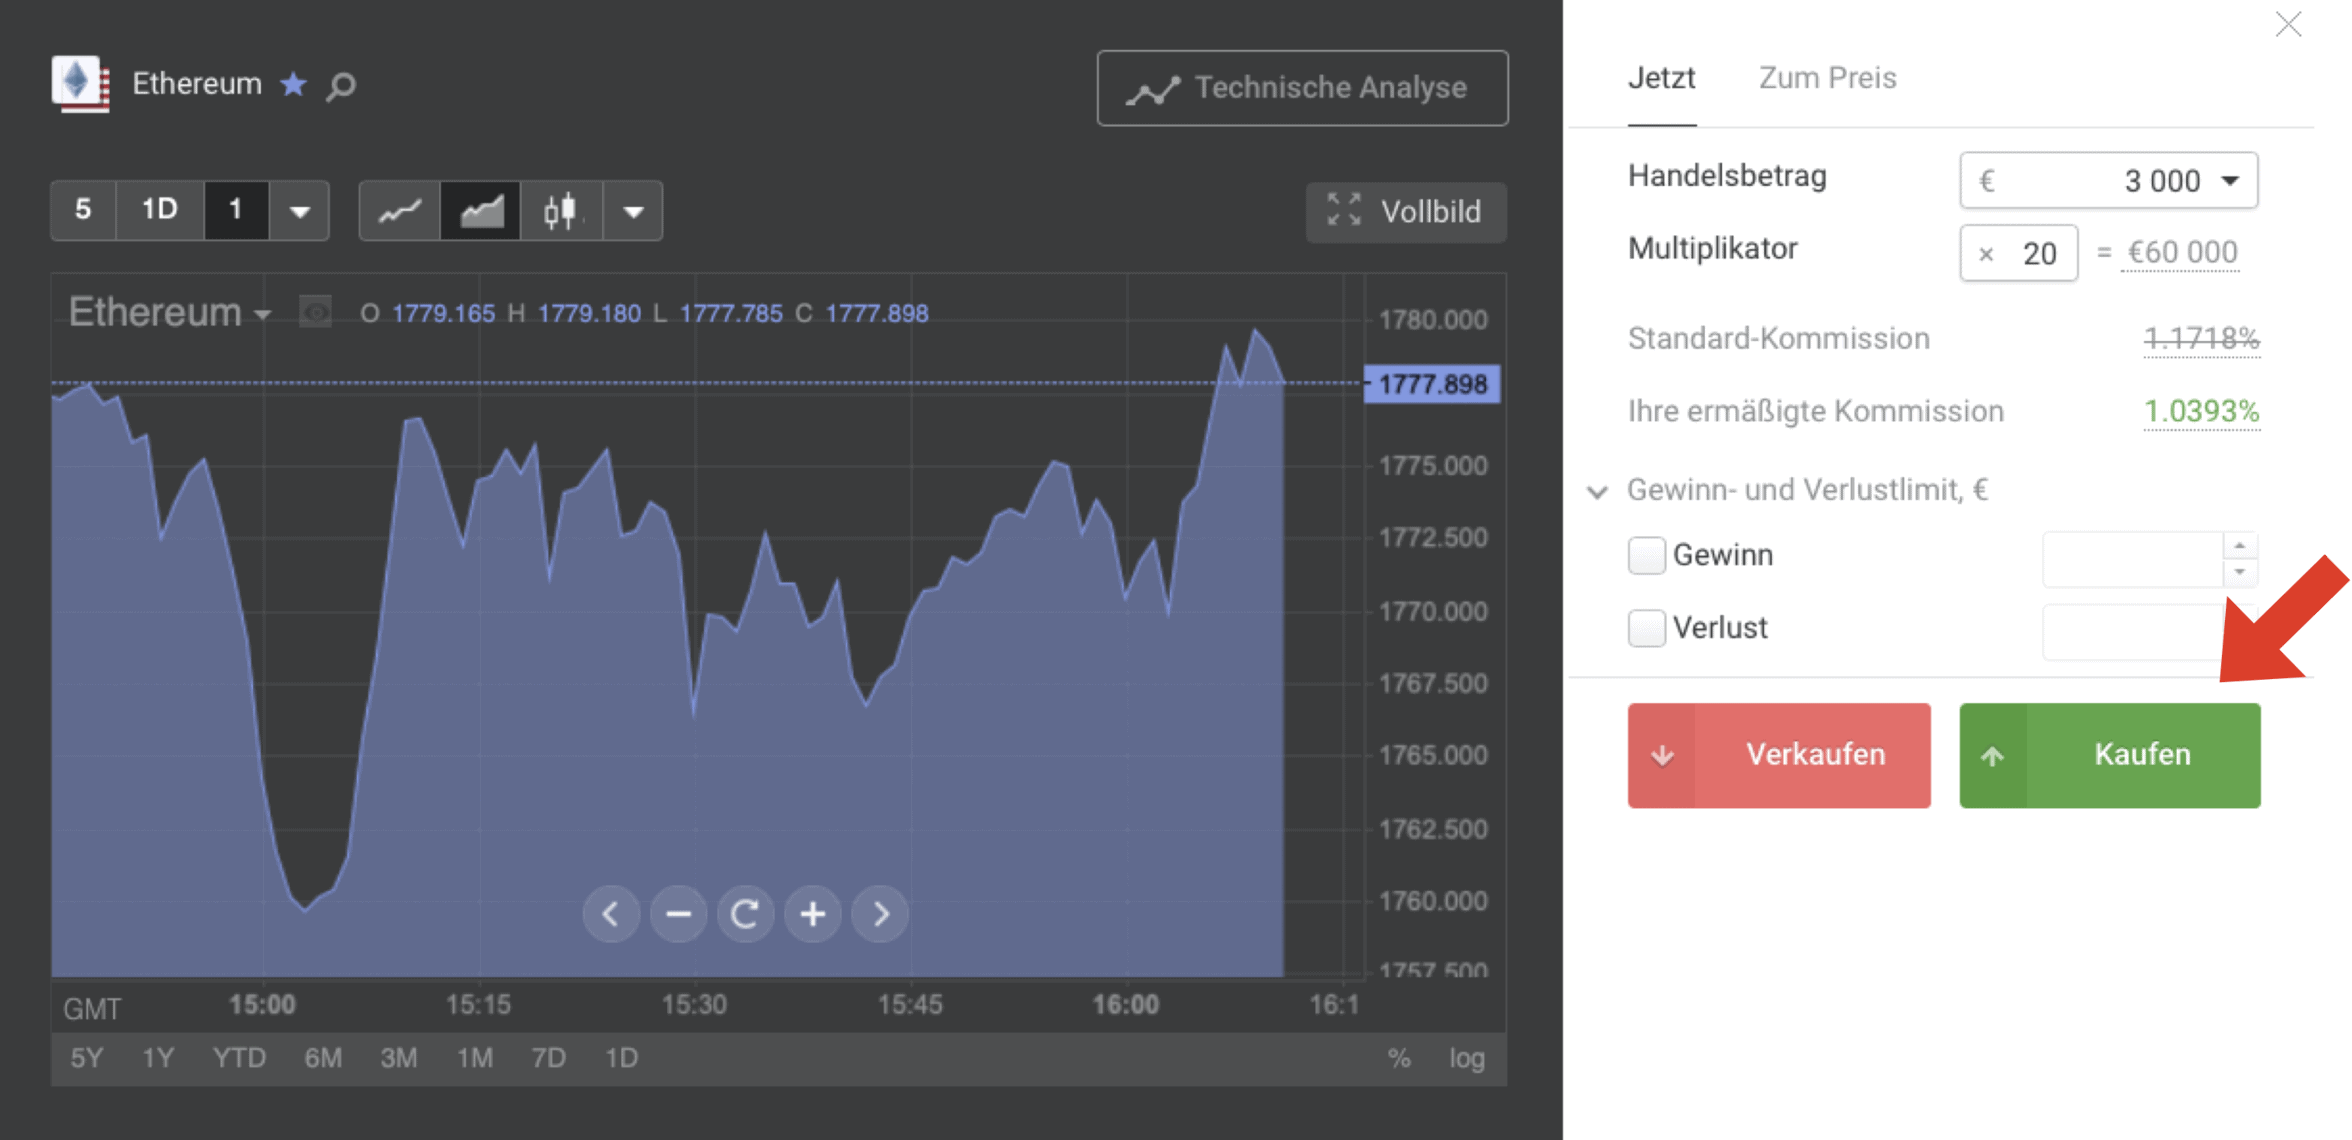Click the Ethereum asset logo icon

80,84
